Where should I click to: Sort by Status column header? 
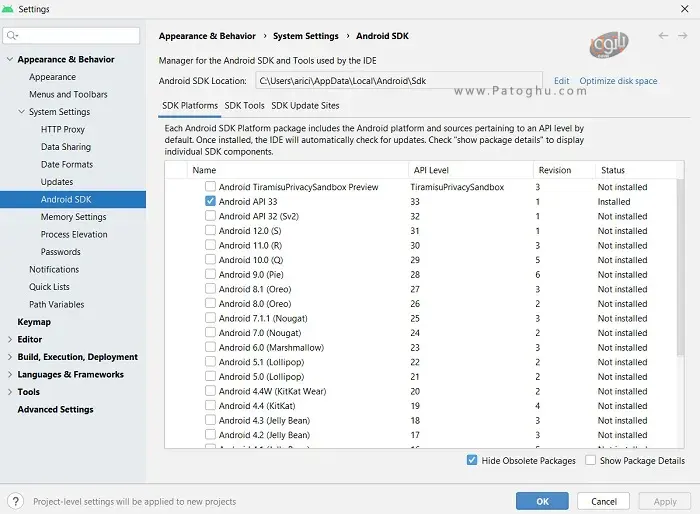click(636, 170)
